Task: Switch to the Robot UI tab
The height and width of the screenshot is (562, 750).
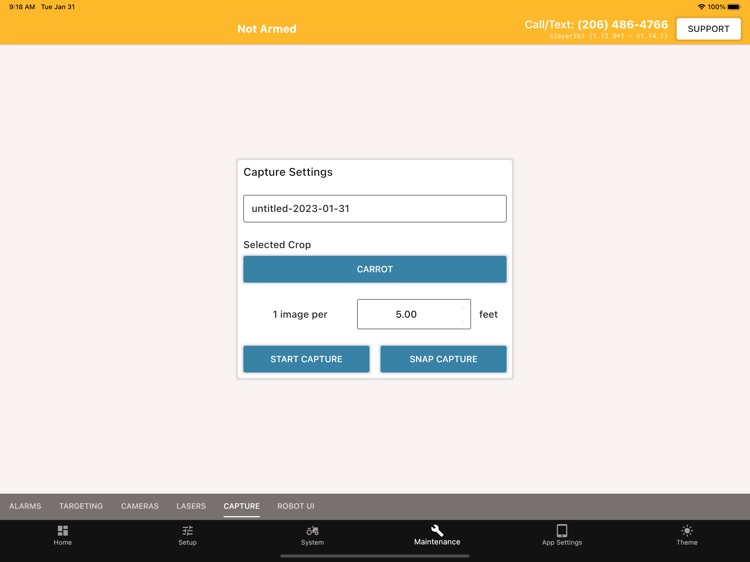Action: click(296, 506)
